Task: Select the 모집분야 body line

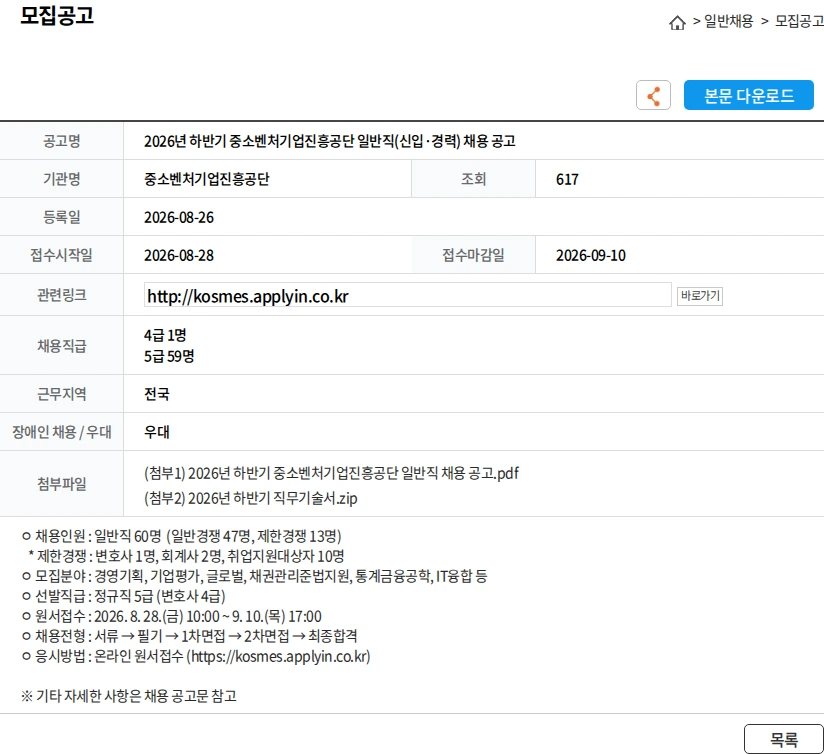Action: coord(254,576)
